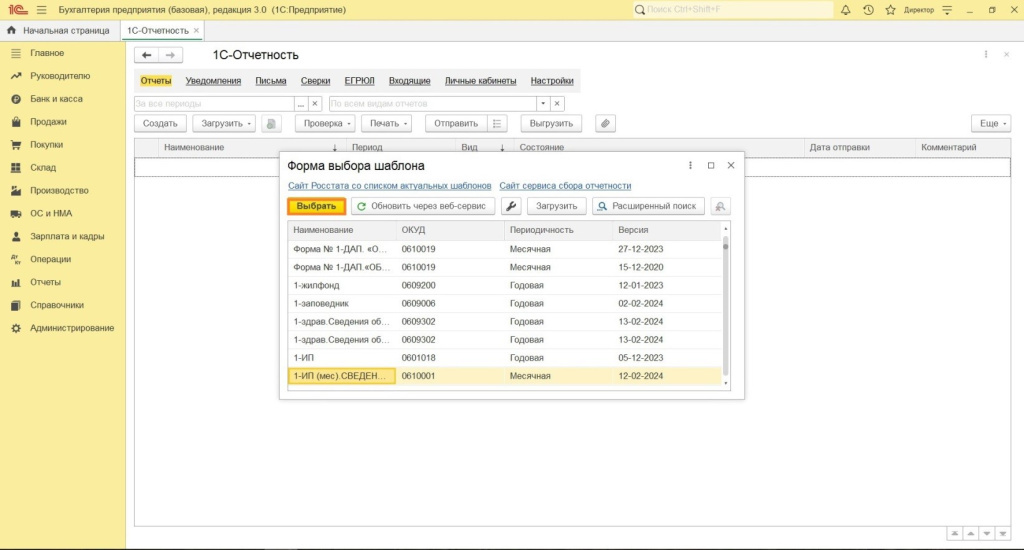
Task: Switch to the Уведомления tab
Action: 213,81
